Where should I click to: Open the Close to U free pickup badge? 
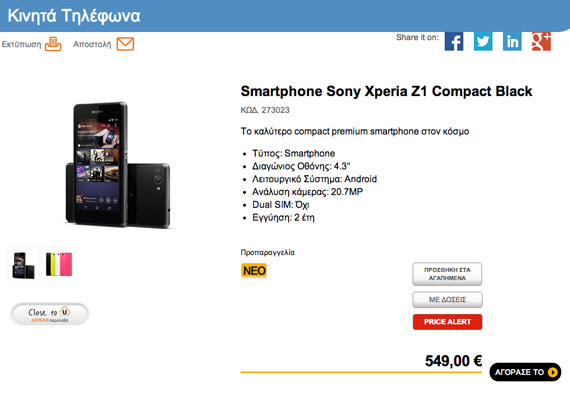(50, 314)
